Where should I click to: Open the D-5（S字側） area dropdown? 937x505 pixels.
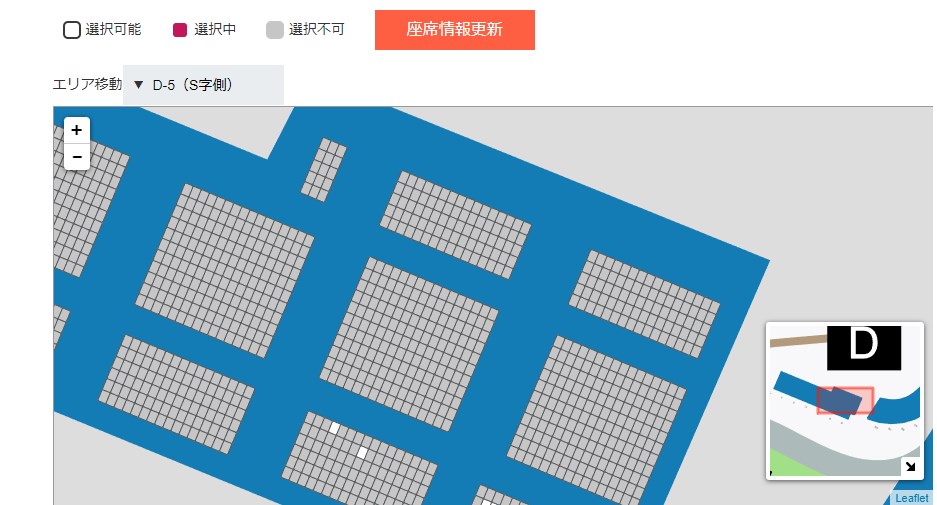click(x=203, y=85)
